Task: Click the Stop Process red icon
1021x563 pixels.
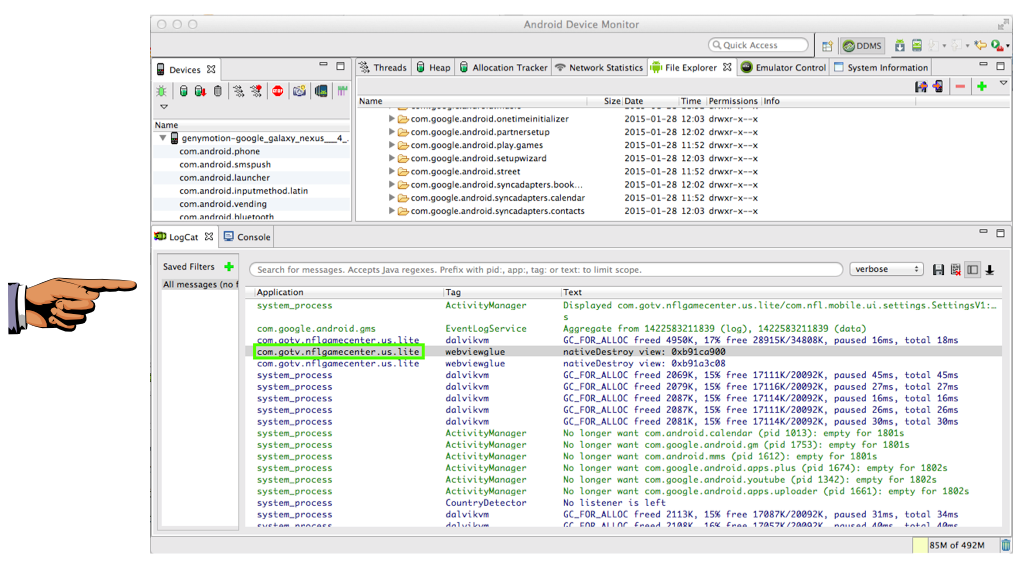Action: tap(277, 91)
